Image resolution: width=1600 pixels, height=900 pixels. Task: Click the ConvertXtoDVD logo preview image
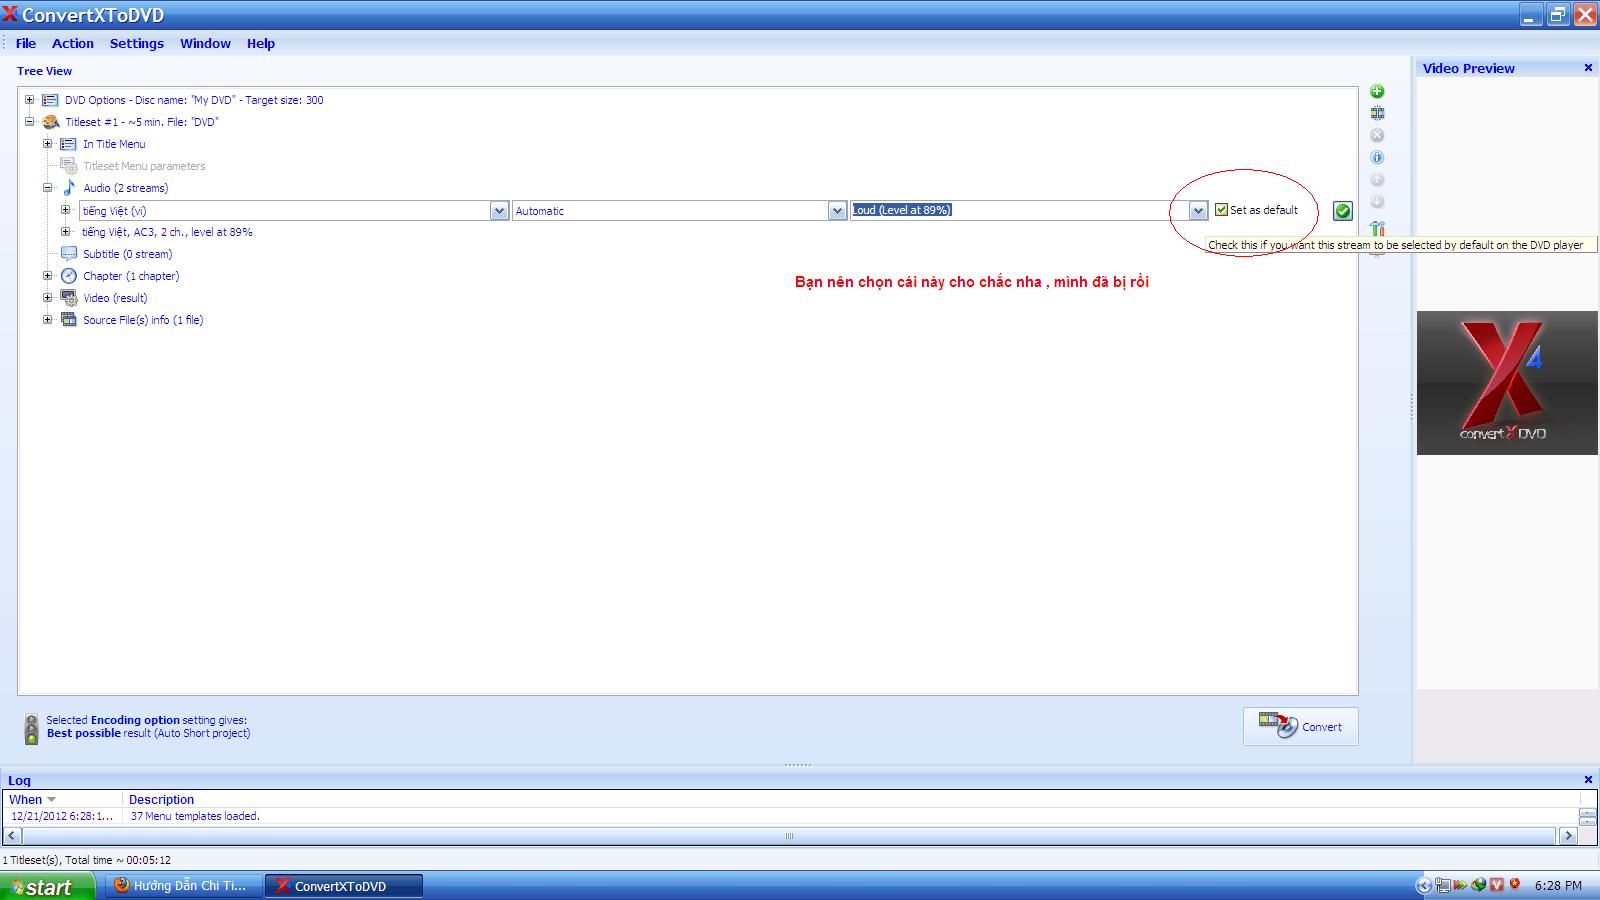pos(1506,383)
